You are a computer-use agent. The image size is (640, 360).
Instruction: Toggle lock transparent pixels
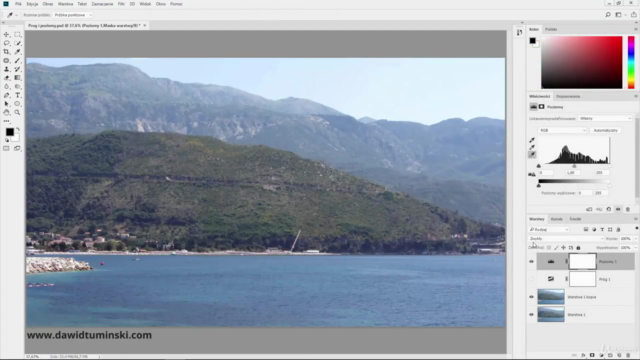click(549, 248)
